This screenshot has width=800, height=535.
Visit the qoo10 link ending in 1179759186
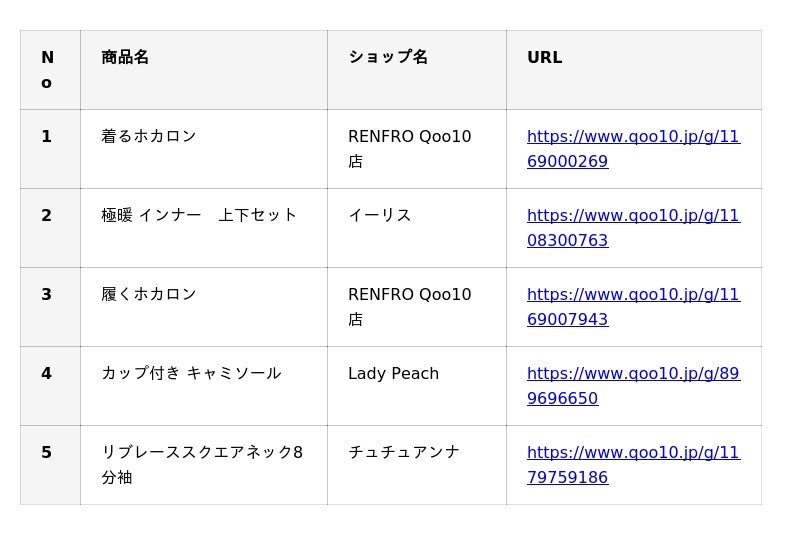pyautogui.click(x=633, y=453)
